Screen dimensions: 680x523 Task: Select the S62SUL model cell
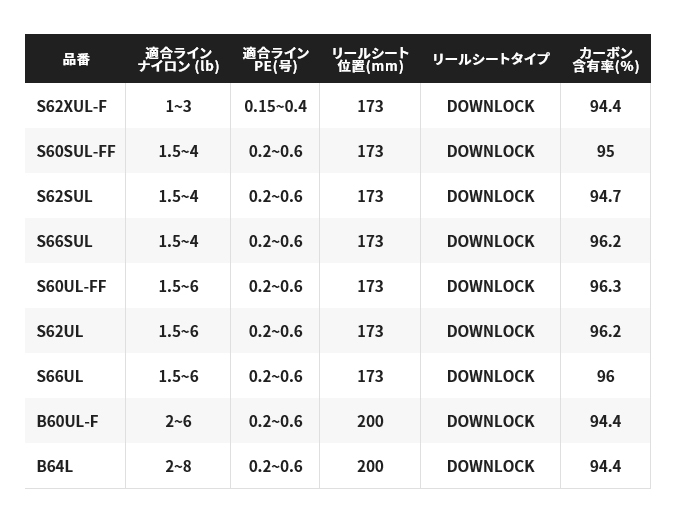(x=64, y=196)
